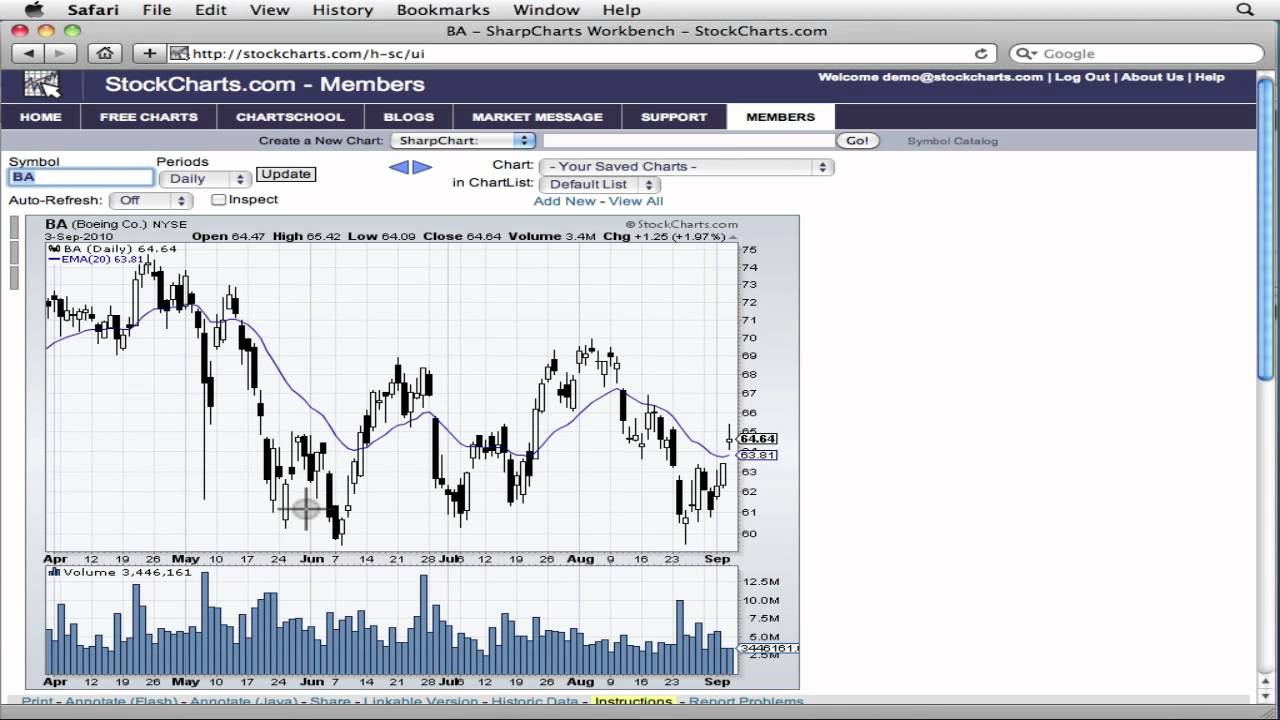The width and height of the screenshot is (1280, 720).
Task: Open the CHARTSCHOOL tab
Action: [x=290, y=117]
